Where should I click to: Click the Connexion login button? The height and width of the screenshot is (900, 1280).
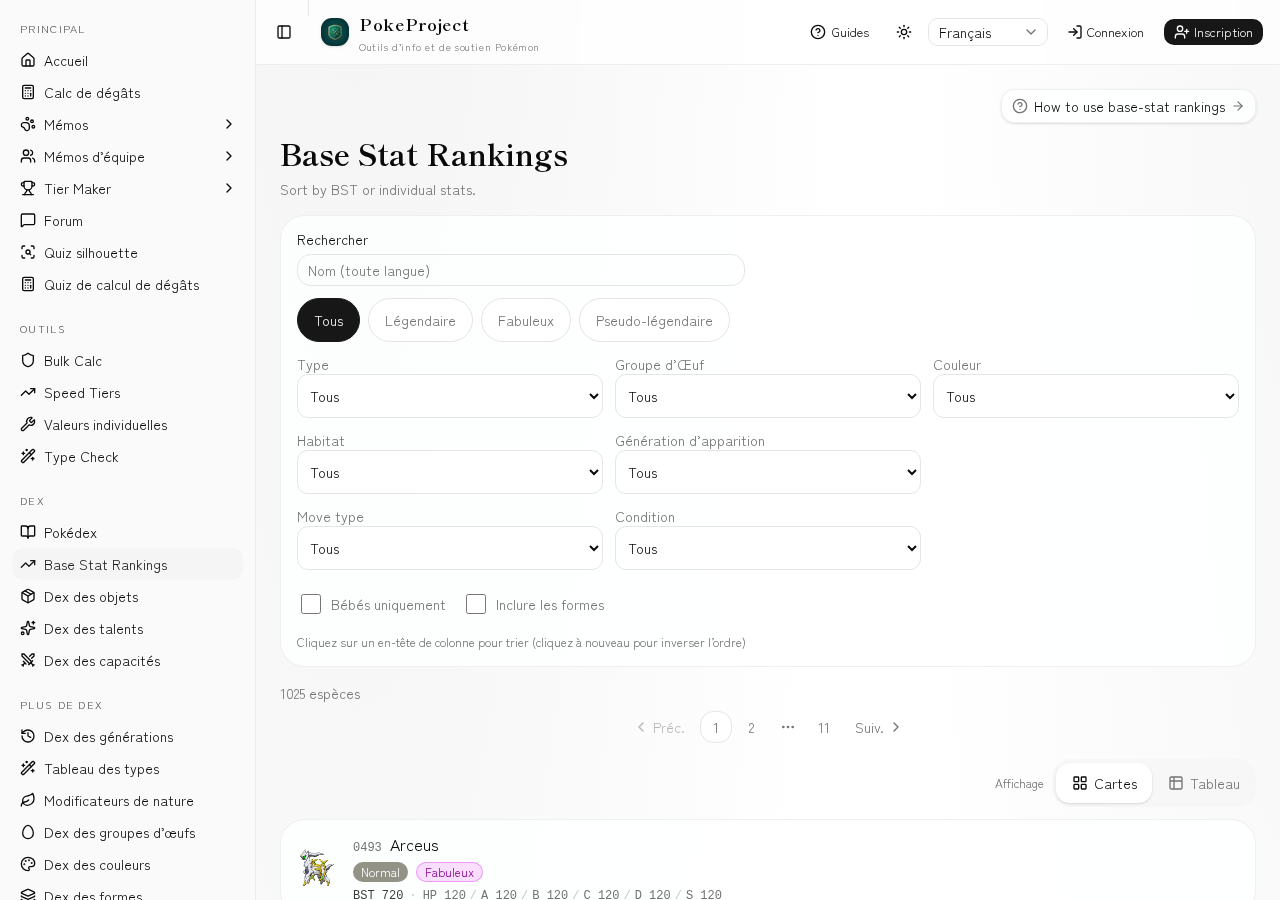1106,32
